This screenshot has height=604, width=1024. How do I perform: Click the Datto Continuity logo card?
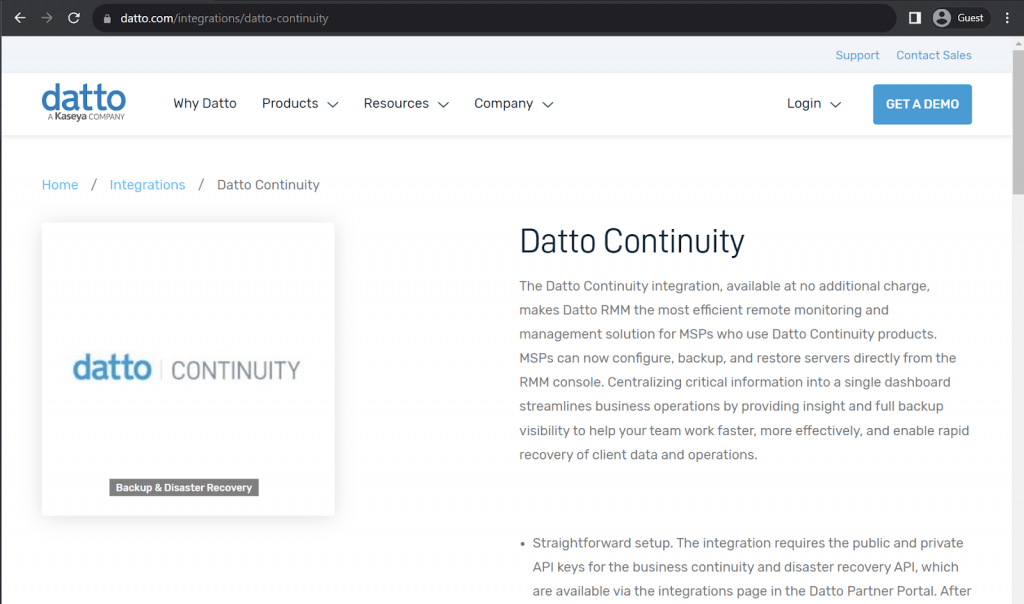188,369
